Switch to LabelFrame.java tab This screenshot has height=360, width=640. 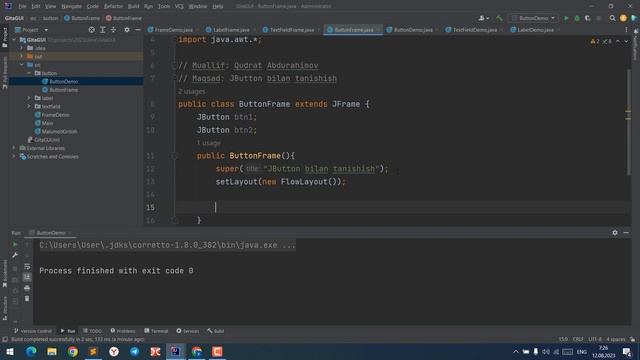[x=231, y=30]
